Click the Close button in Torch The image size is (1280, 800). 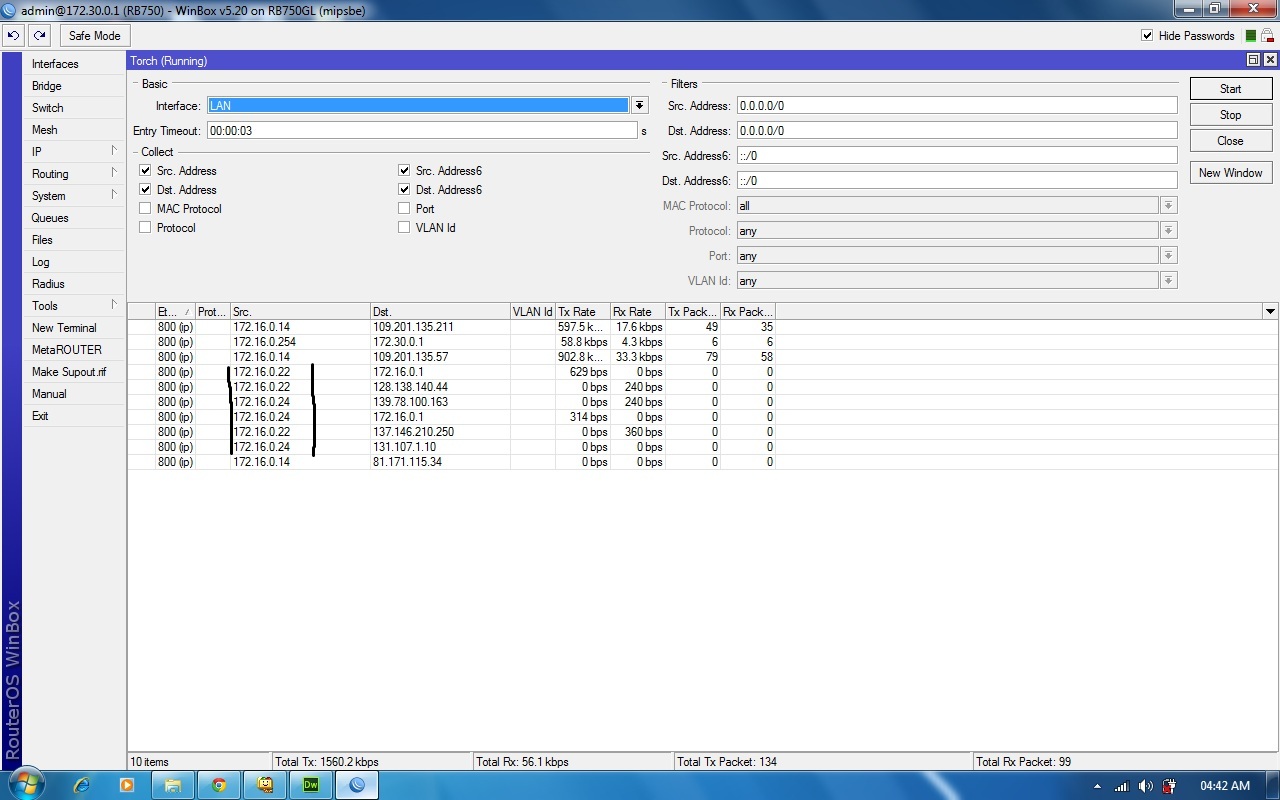[x=1230, y=141]
